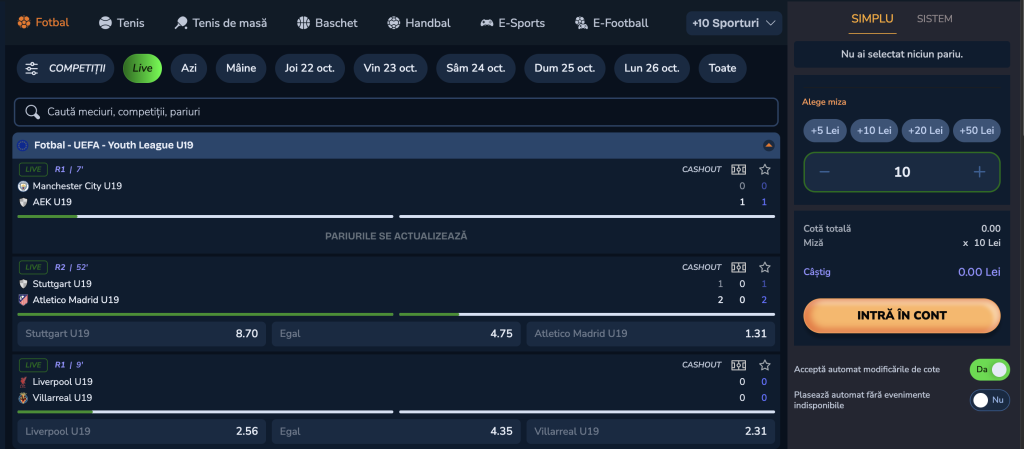Click the Intră în cont button

point(902,316)
